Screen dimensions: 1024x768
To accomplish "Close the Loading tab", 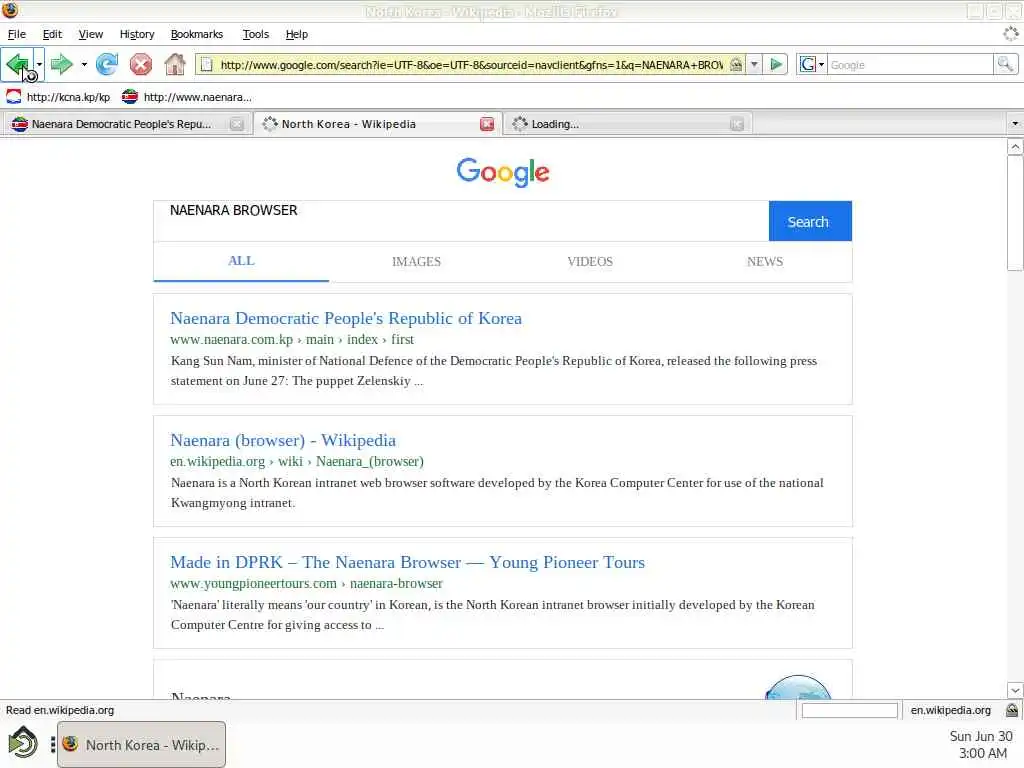I will [737, 124].
